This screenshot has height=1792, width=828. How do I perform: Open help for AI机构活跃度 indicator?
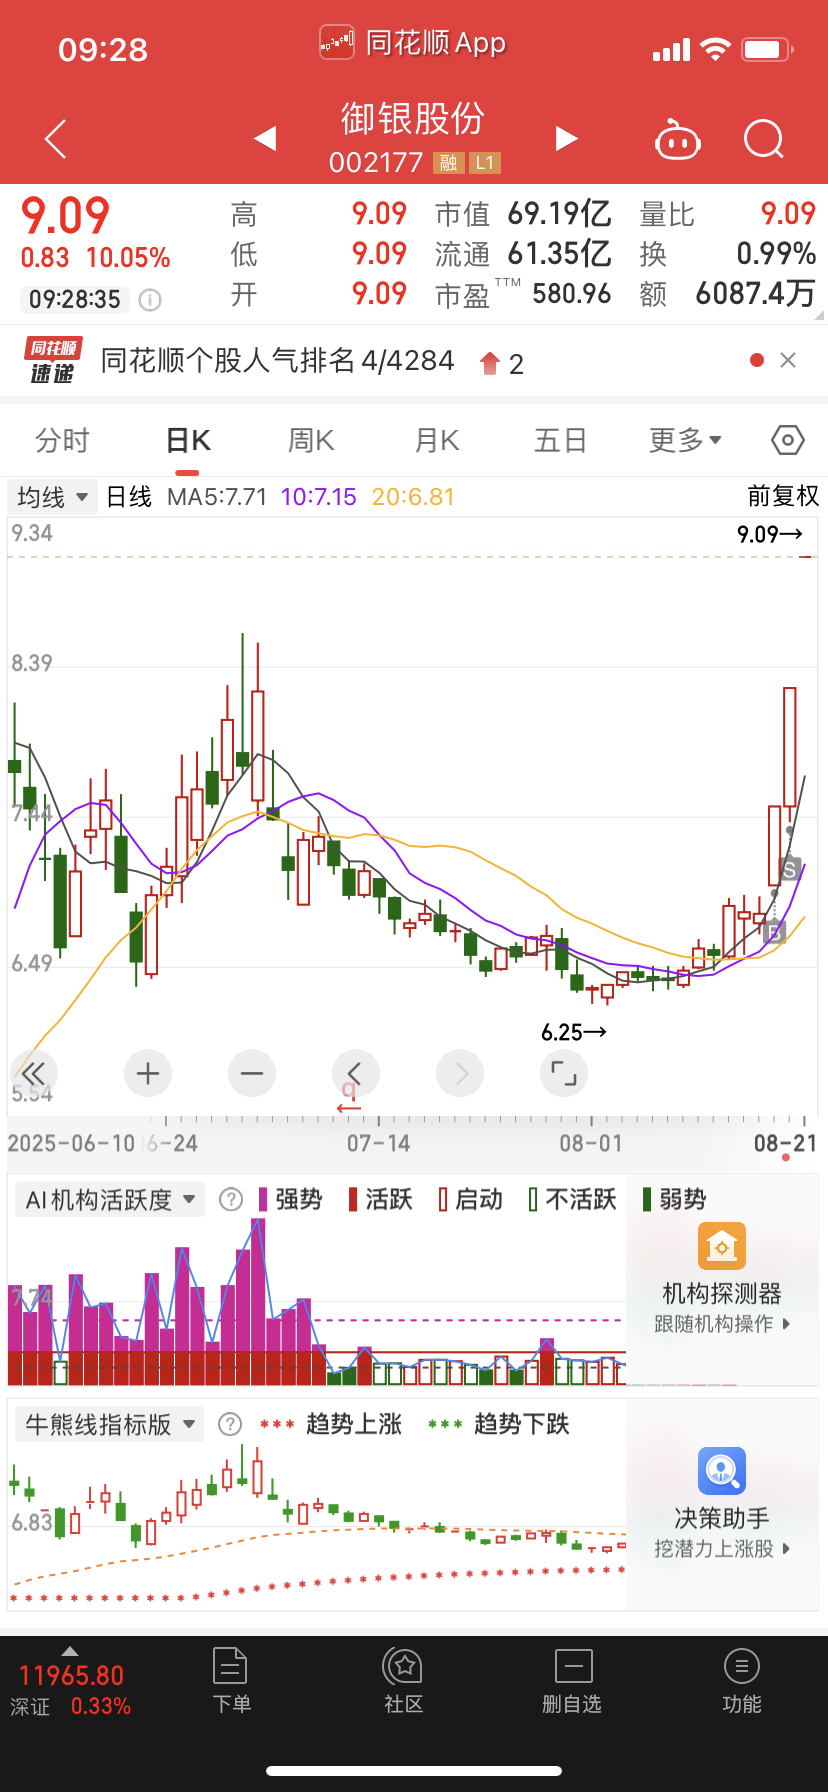pos(231,1199)
